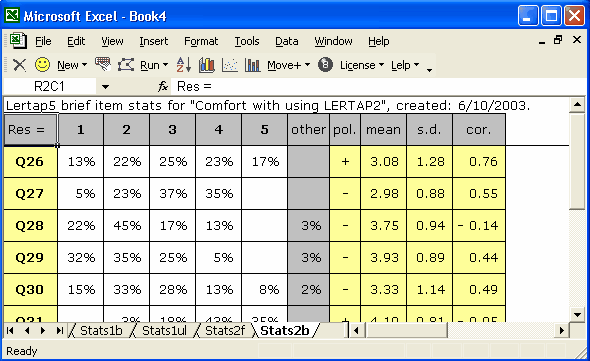Open the Tools menu

coord(247,41)
